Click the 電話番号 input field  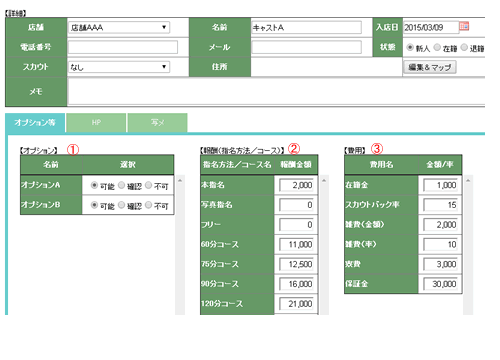(x=123, y=47)
